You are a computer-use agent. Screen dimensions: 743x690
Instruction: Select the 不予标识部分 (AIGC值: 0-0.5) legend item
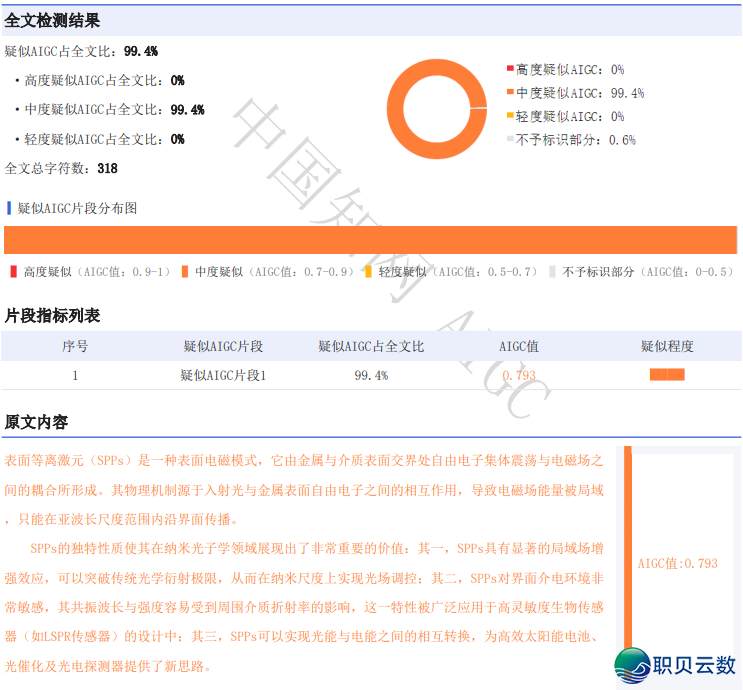click(x=640, y=272)
